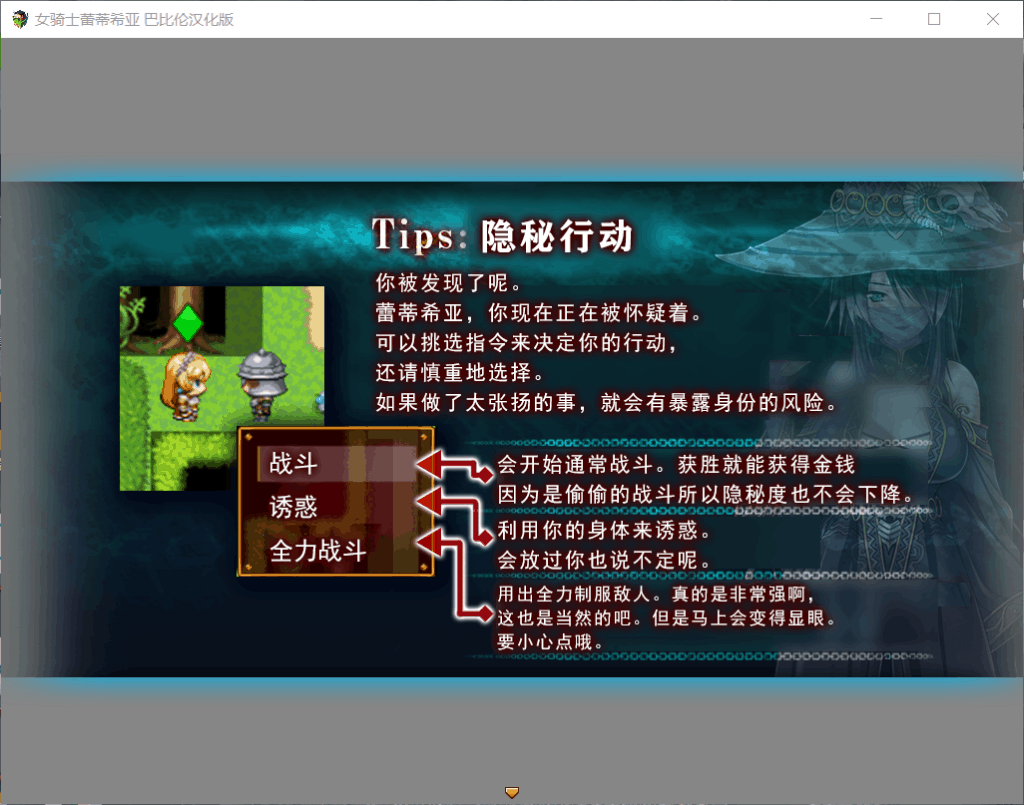Minimize the game window
The width and height of the screenshot is (1024, 805).
[x=876, y=19]
